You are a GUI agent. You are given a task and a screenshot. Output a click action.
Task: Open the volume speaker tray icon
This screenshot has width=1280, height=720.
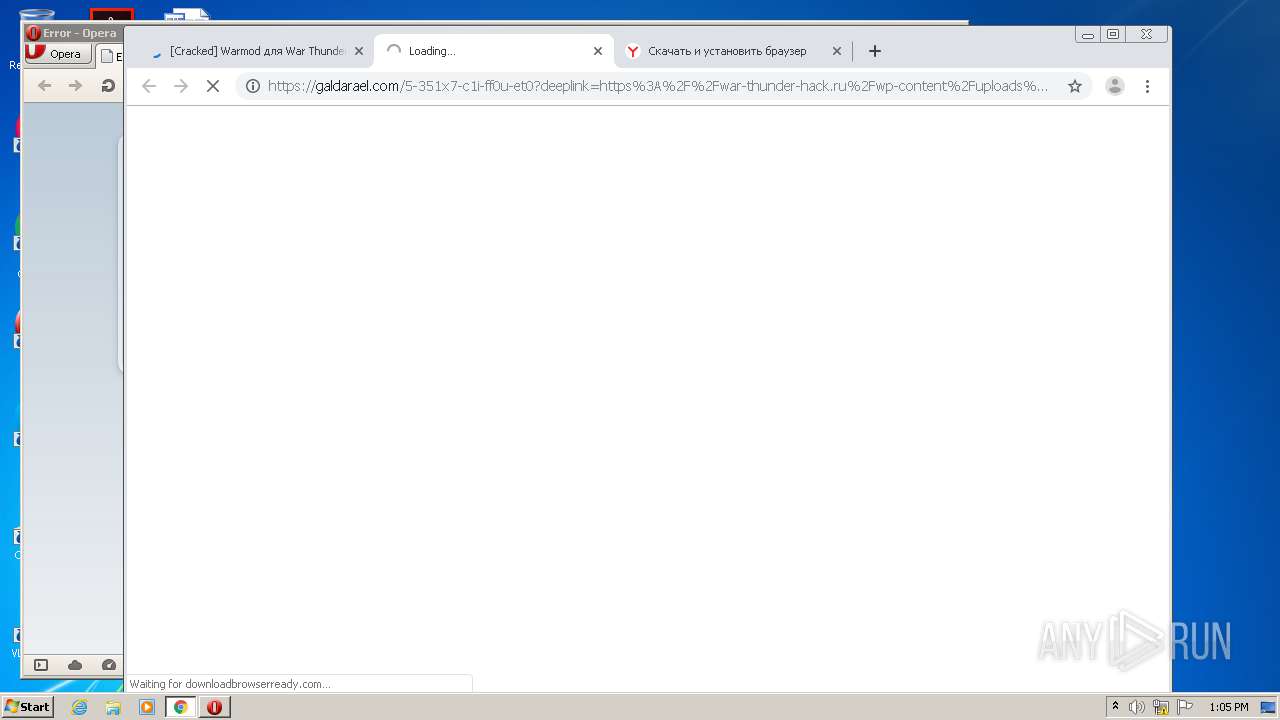(x=1137, y=707)
